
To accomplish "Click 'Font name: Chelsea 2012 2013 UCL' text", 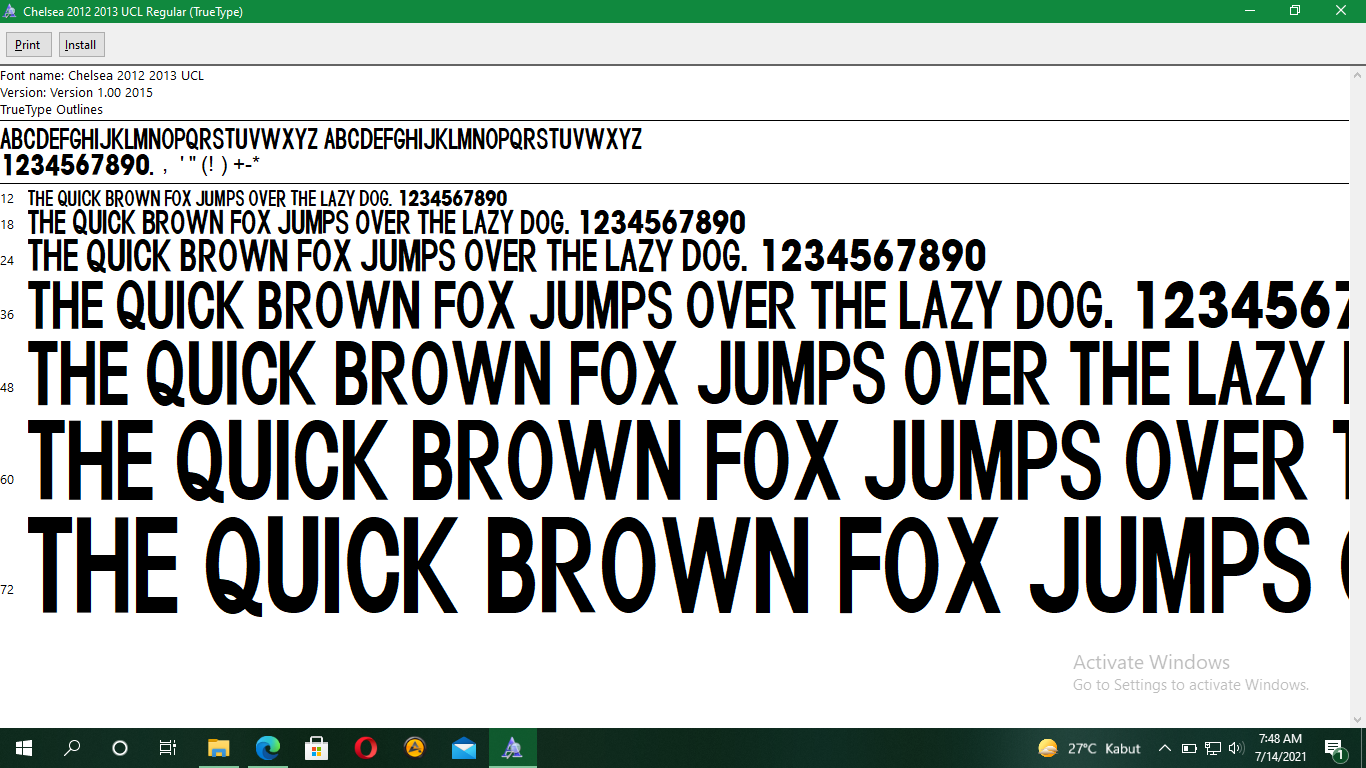I will coord(102,76).
